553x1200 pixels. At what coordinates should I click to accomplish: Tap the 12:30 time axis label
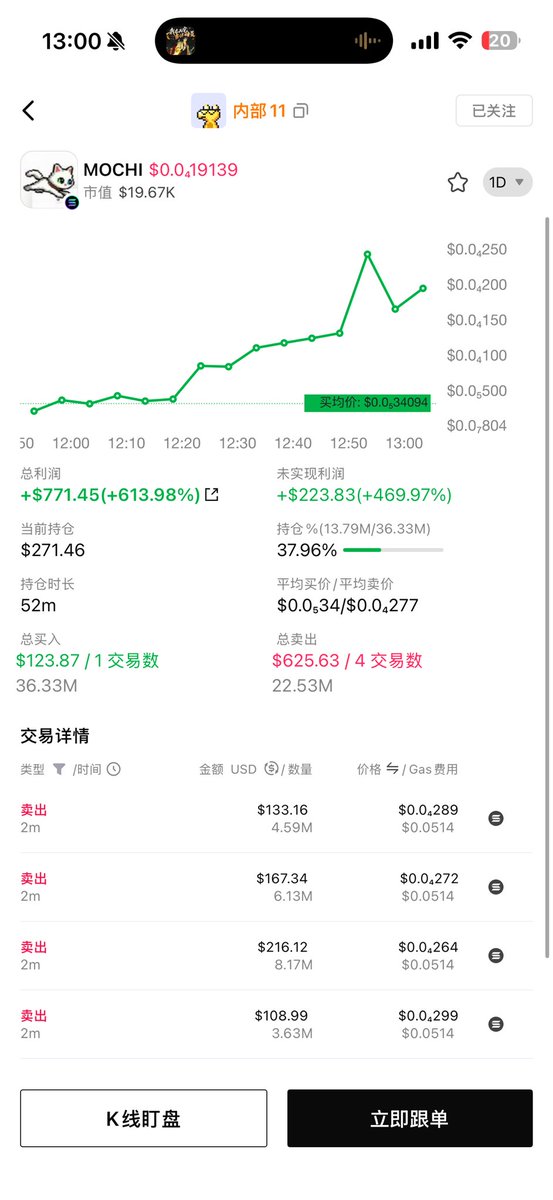(x=237, y=443)
